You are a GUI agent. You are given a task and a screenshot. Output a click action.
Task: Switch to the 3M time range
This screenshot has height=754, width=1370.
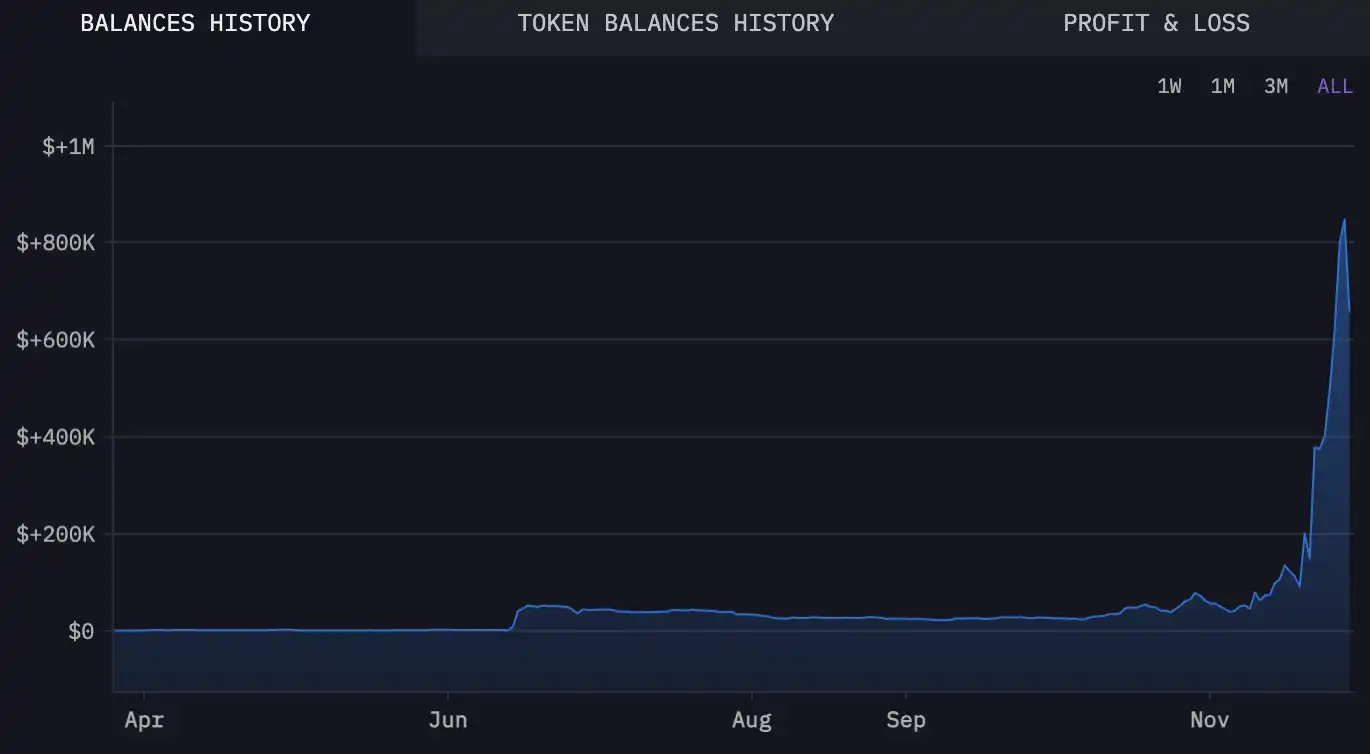coord(1276,86)
